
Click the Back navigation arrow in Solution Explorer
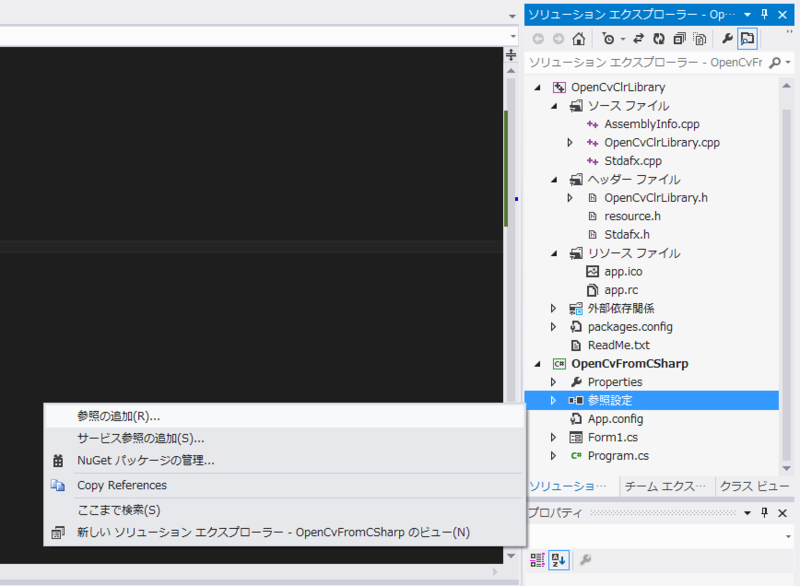[538, 39]
